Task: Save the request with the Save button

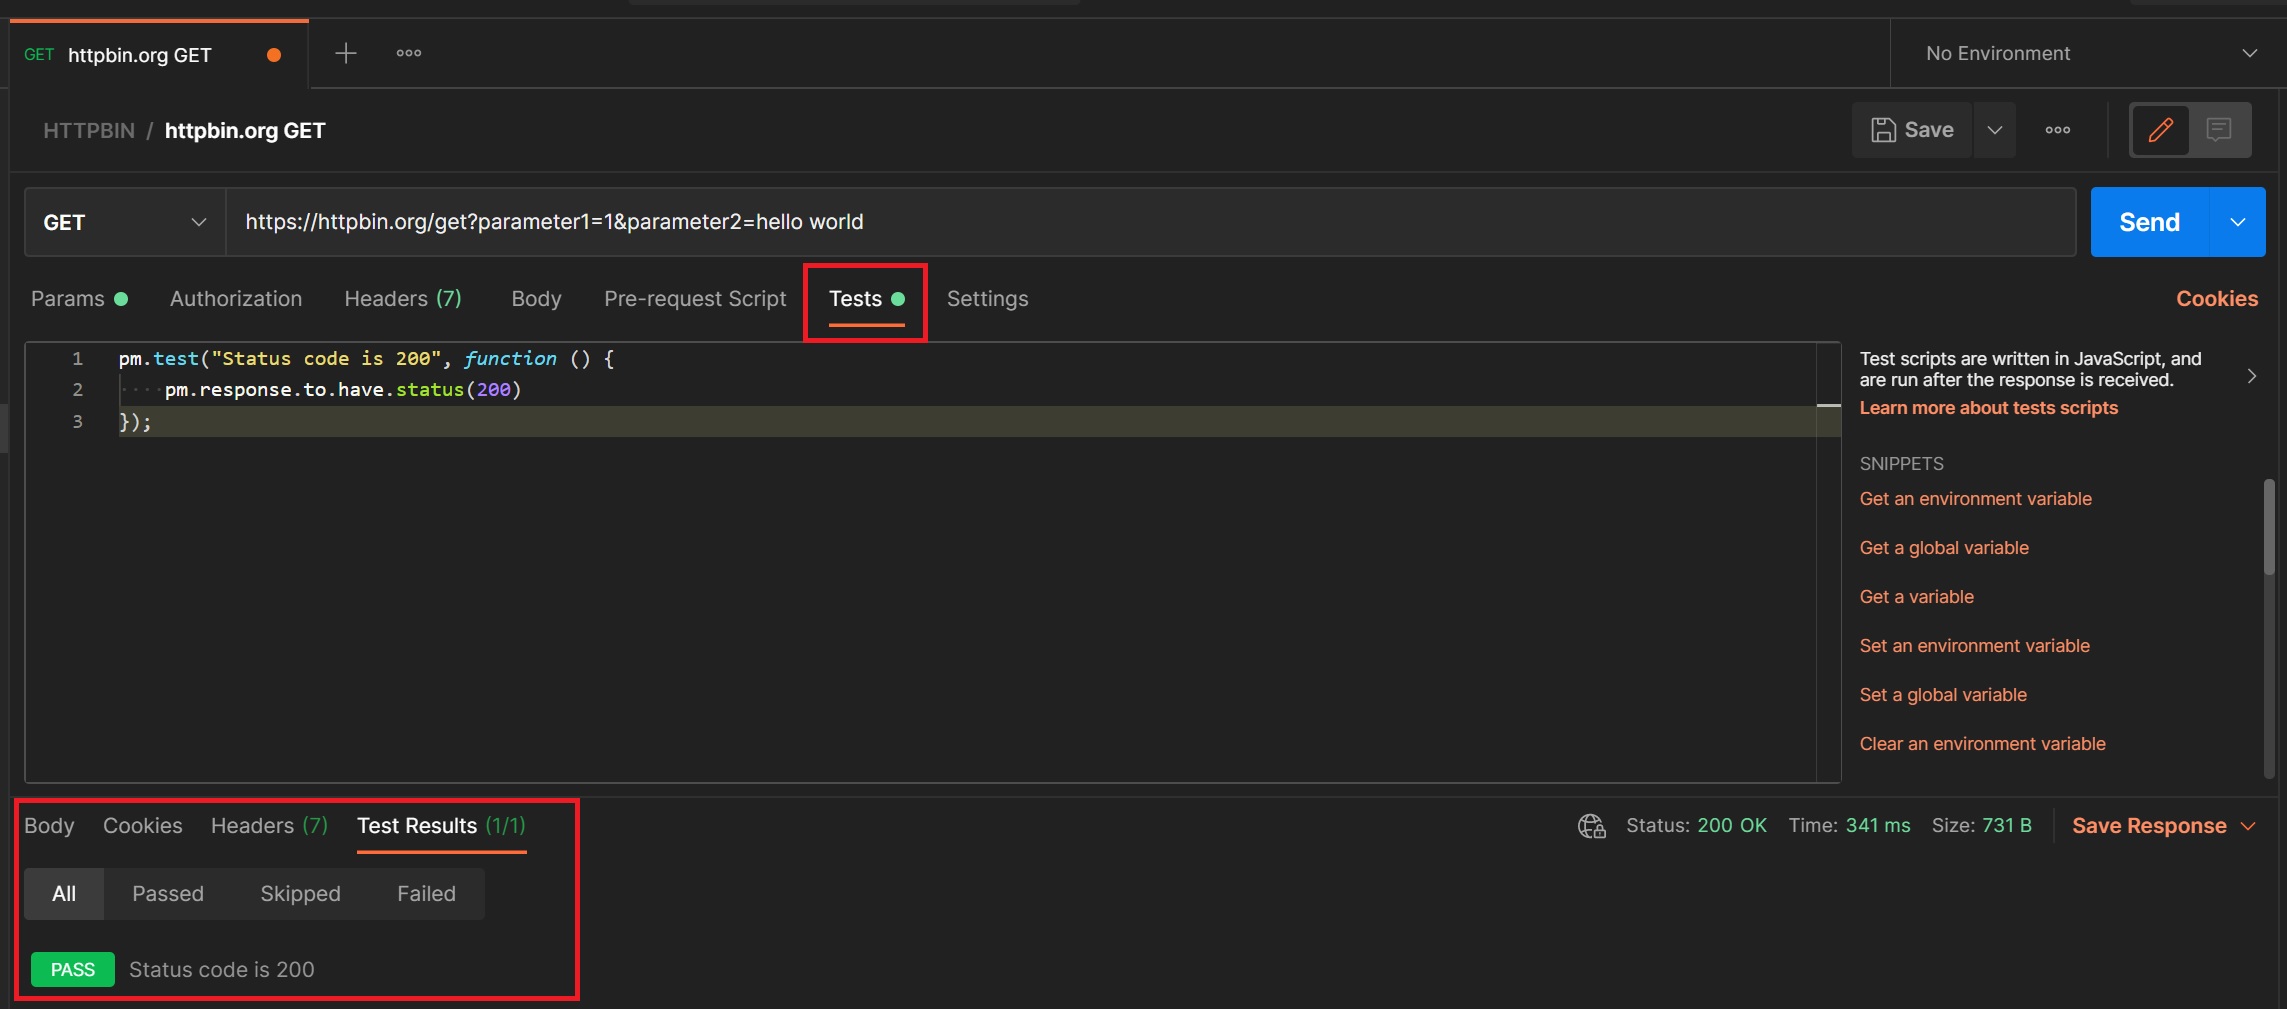Action: click(x=1912, y=130)
